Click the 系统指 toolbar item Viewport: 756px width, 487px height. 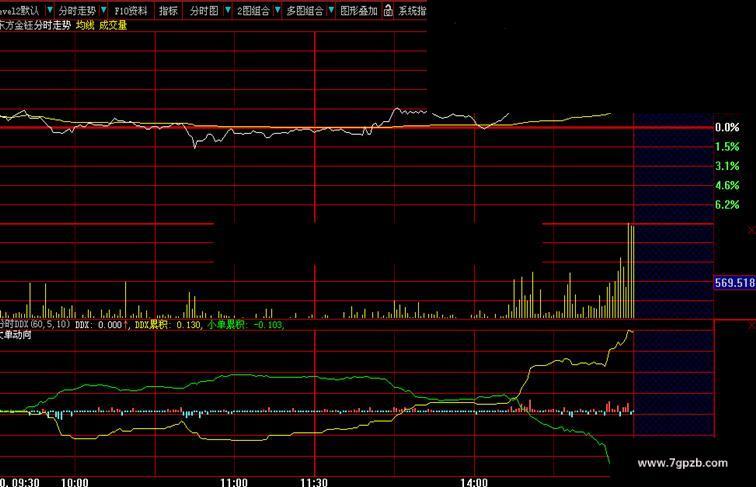click(x=412, y=11)
